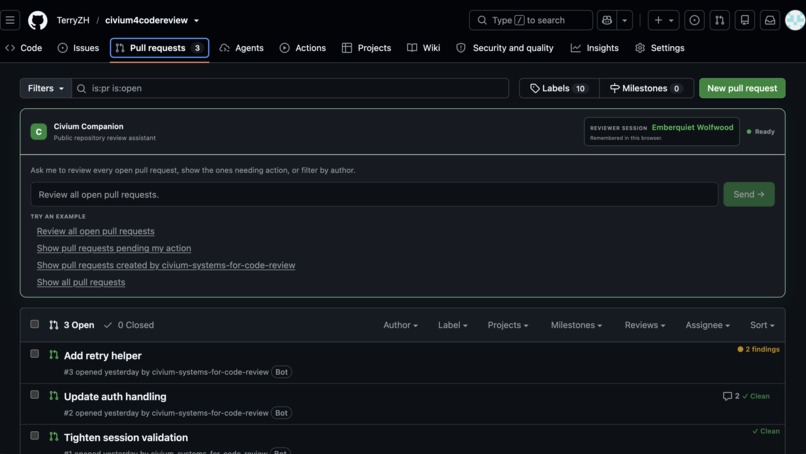This screenshot has height=454, width=806.
Task: Switch to the Projects tab
Action: (367, 48)
